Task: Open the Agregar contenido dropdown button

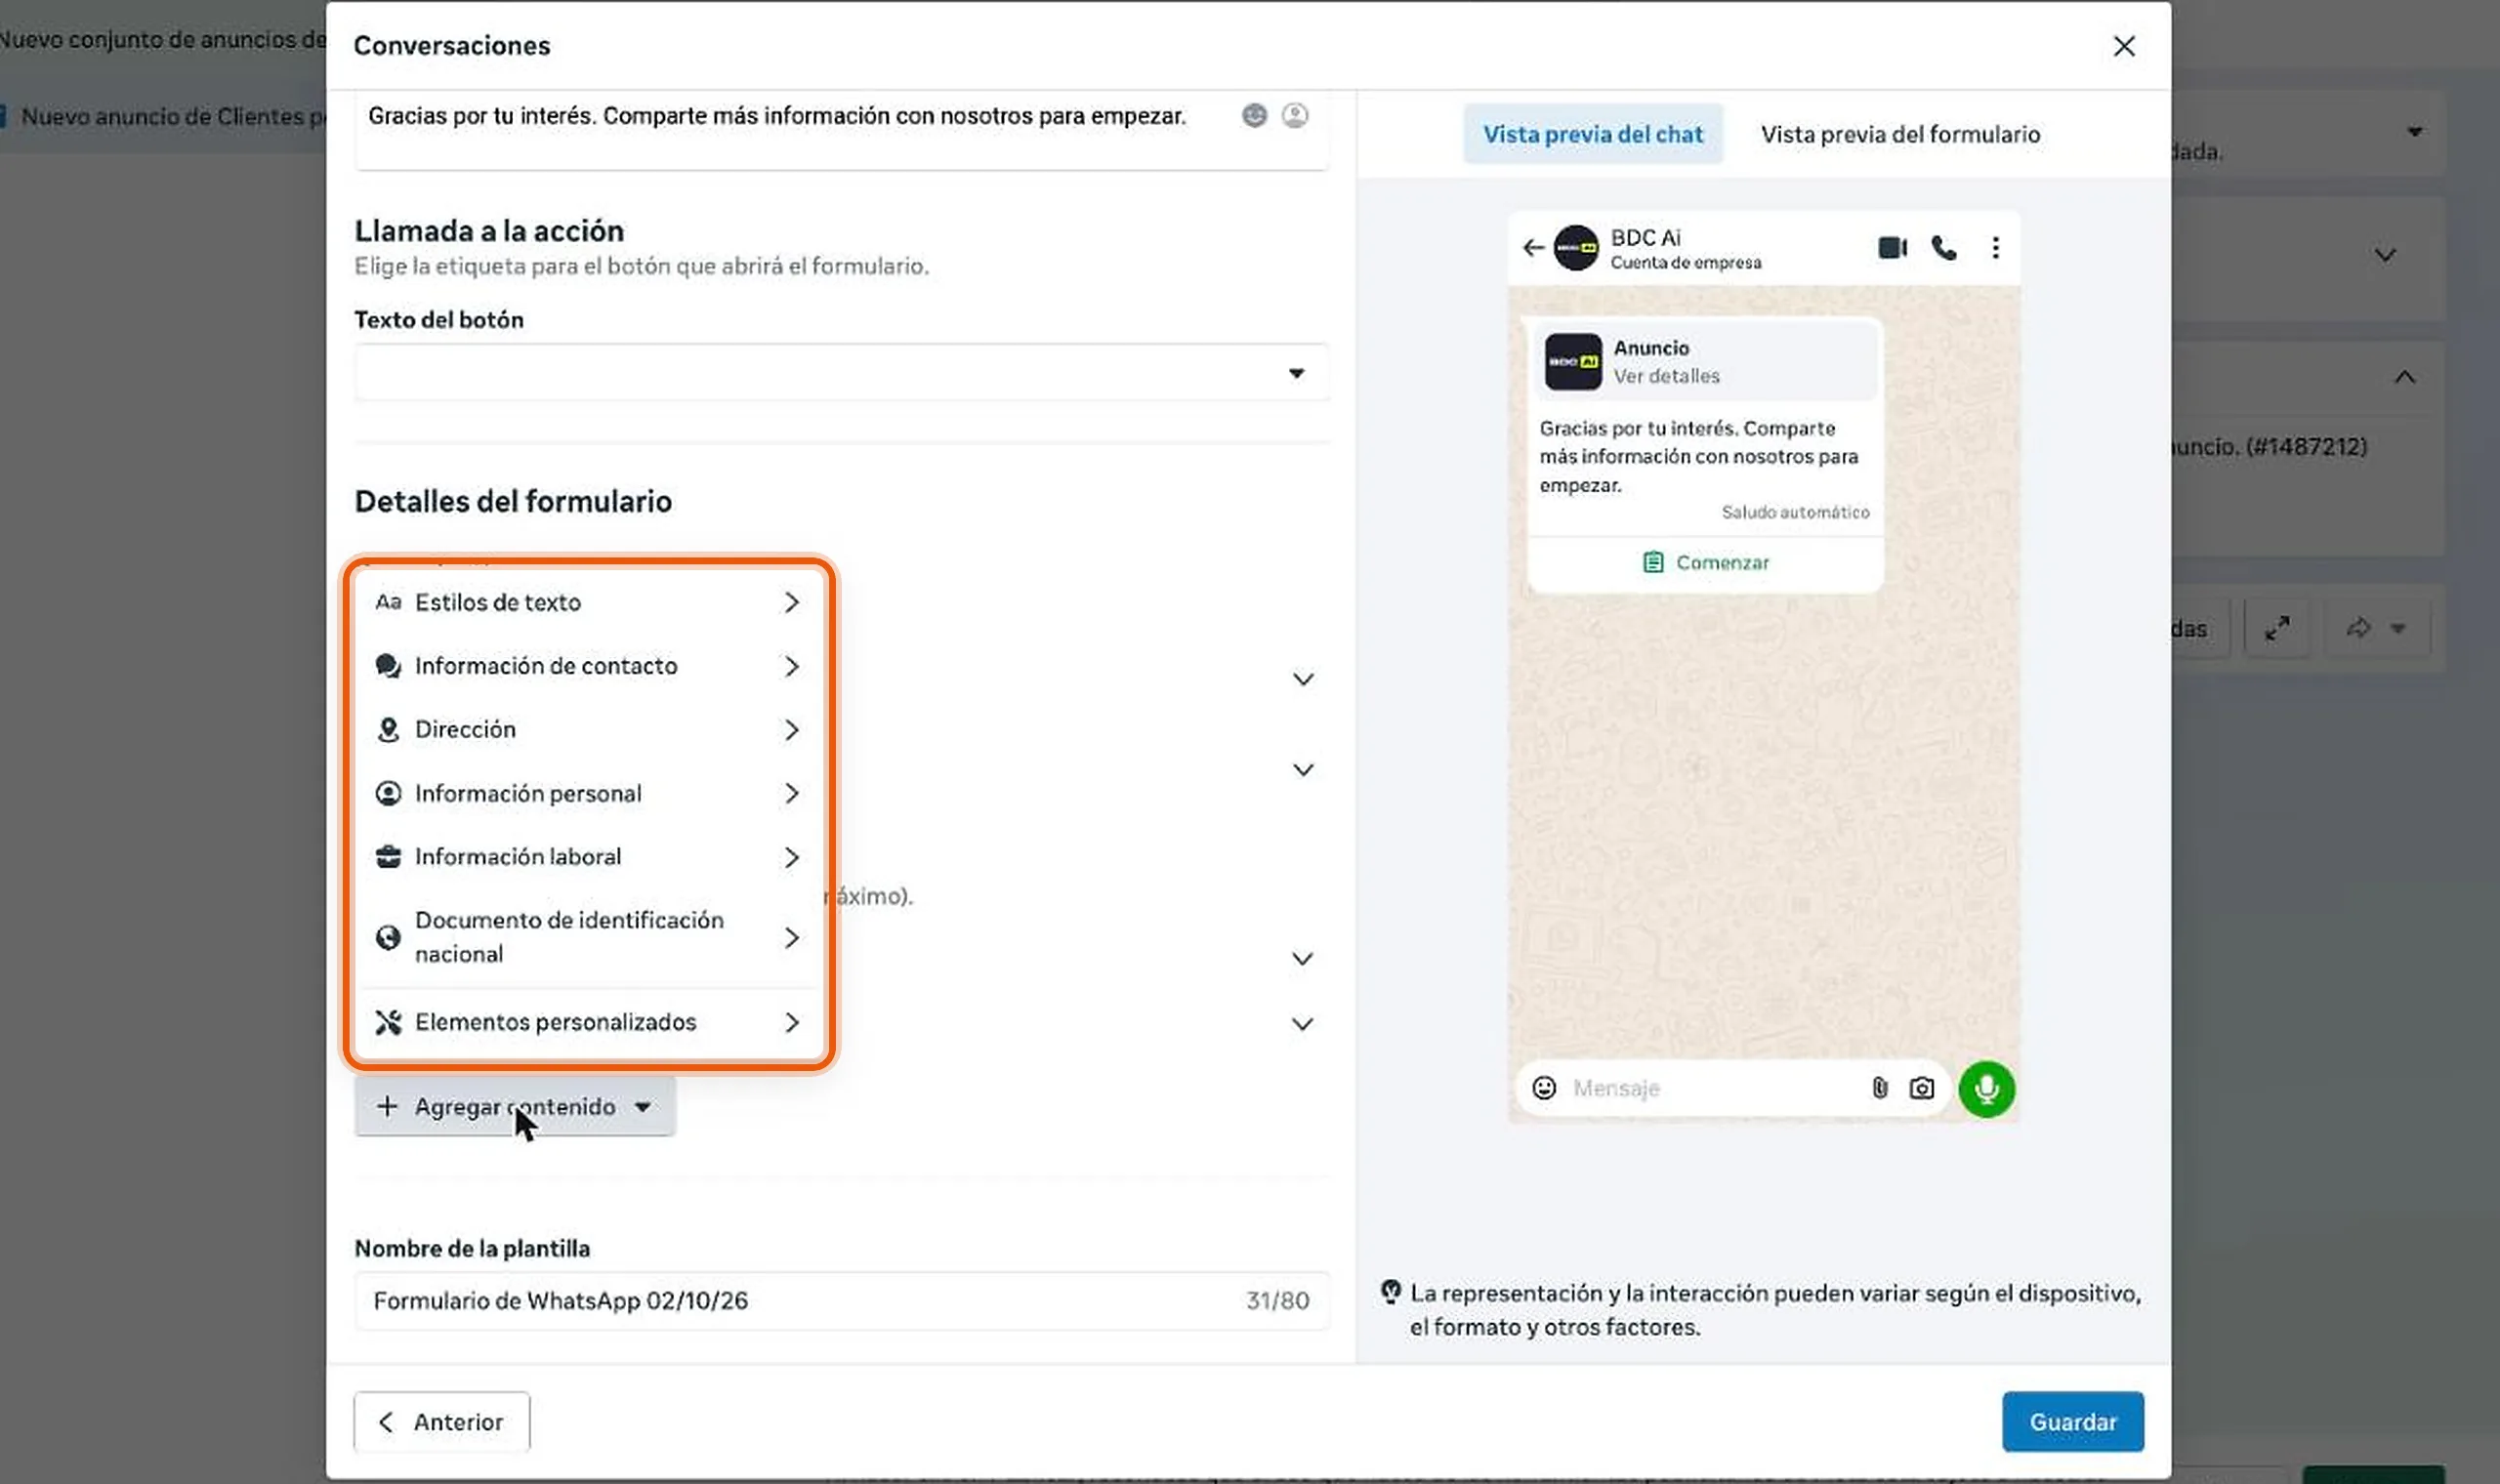Action: pyautogui.click(x=515, y=1106)
